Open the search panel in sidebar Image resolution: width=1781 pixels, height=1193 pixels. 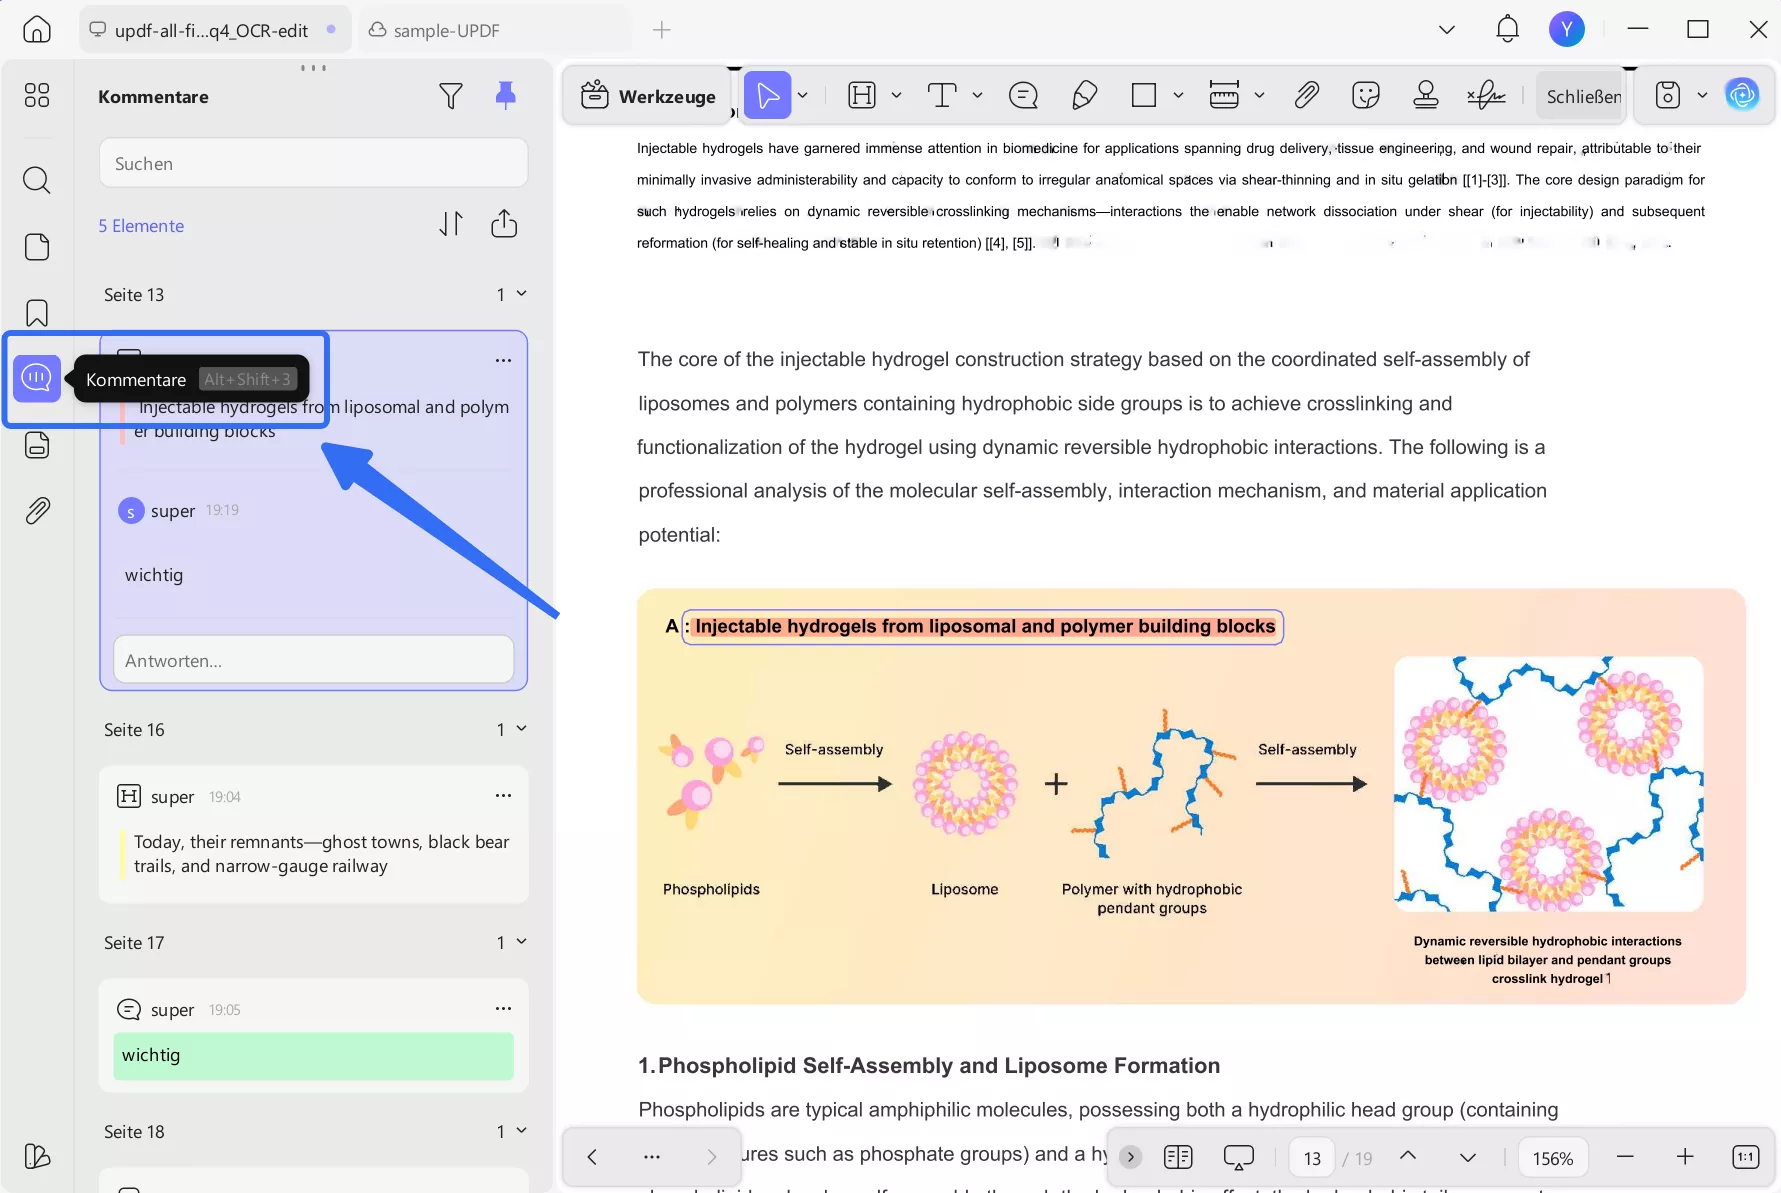(x=37, y=180)
